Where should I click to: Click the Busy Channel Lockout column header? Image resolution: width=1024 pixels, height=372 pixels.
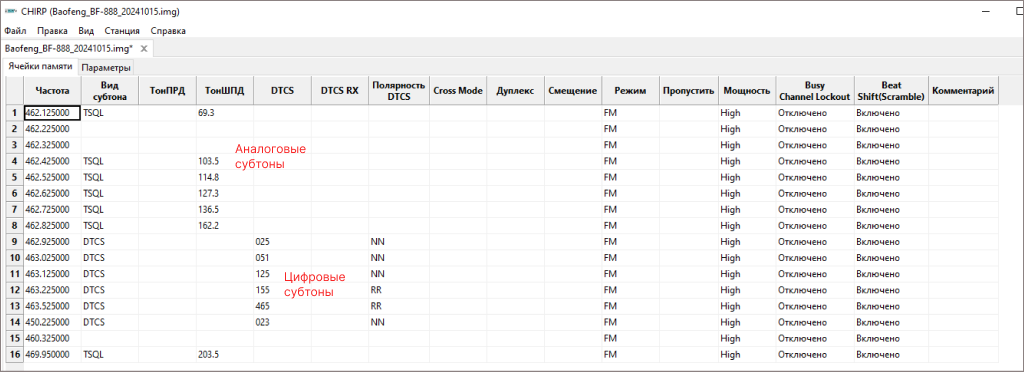pos(814,91)
